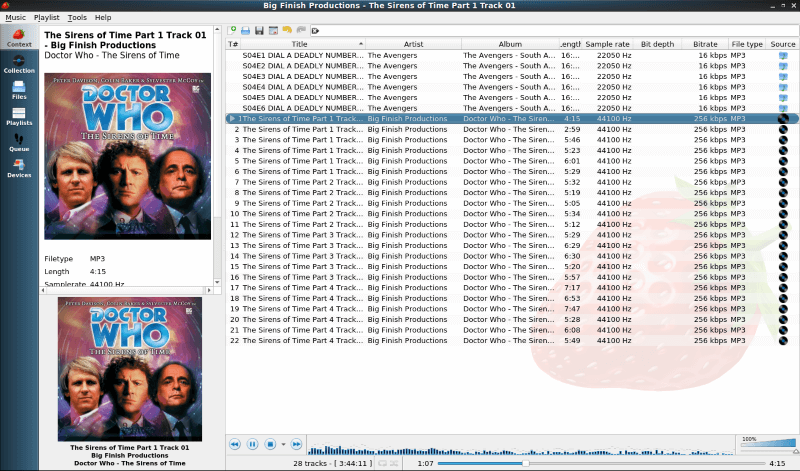Select The Avengers artist cell for S04E4
800x471 pixels.
(392, 87)
